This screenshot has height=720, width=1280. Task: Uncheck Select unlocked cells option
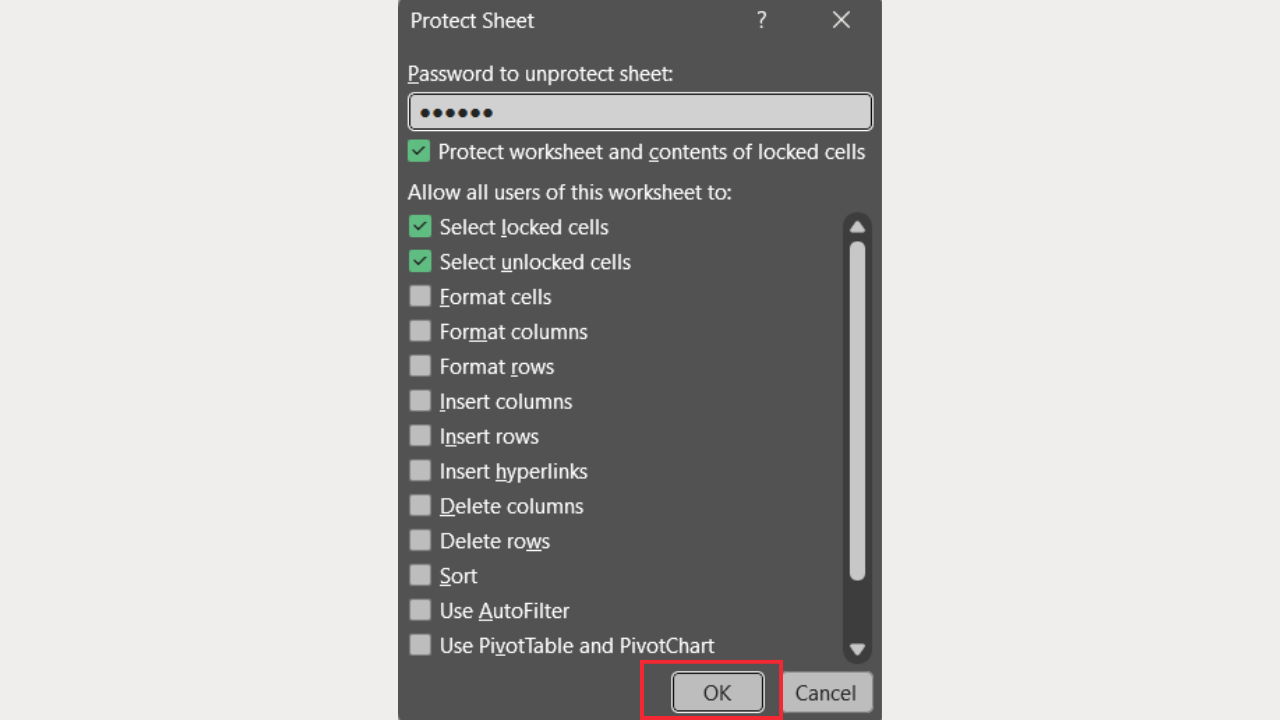[420, 262]
